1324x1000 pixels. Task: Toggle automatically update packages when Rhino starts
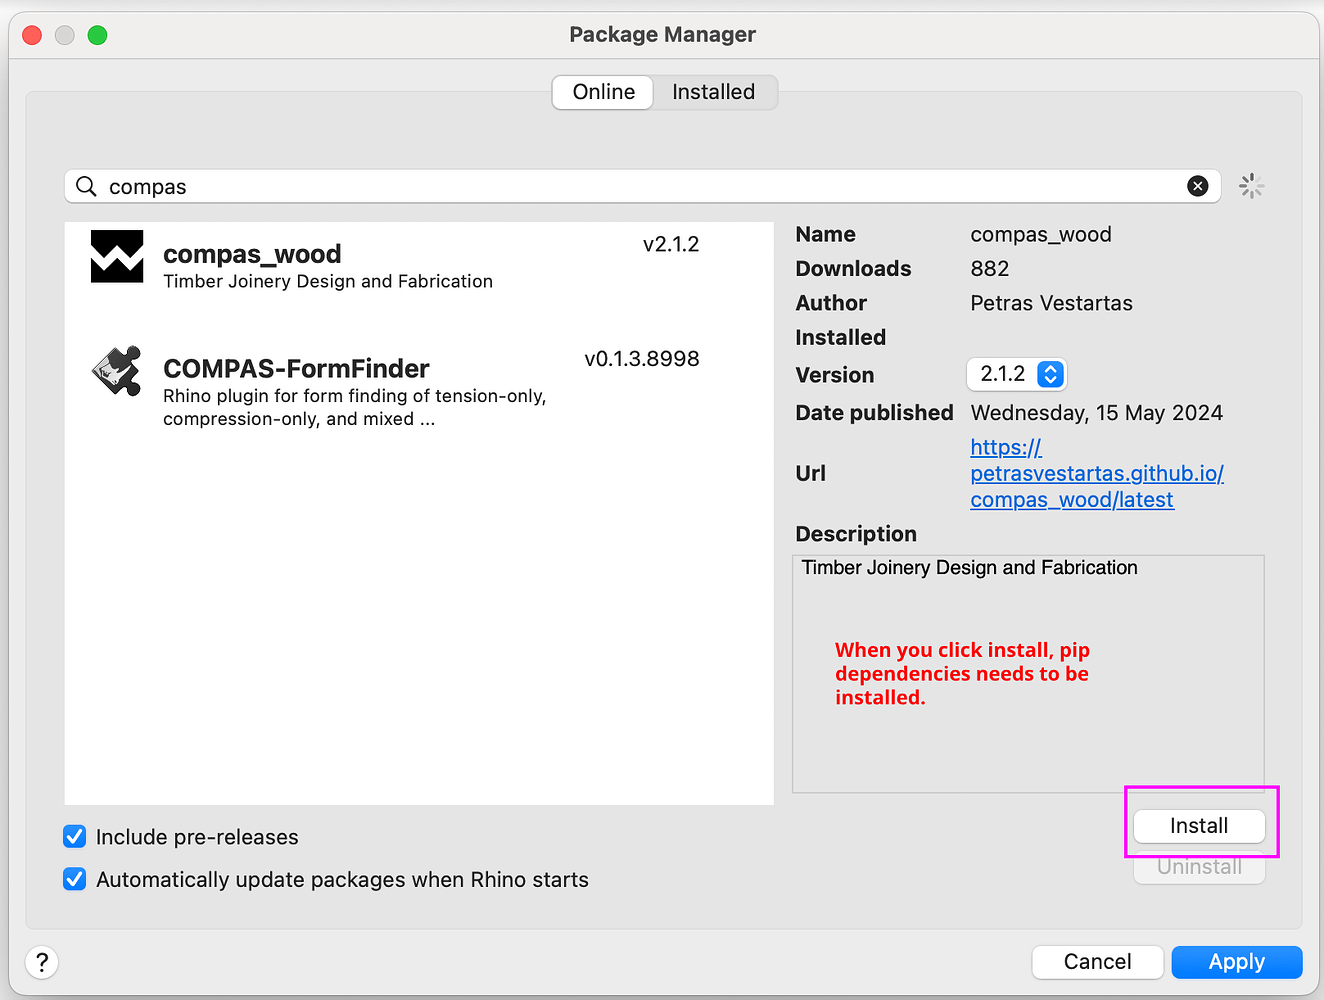(75, 879)
